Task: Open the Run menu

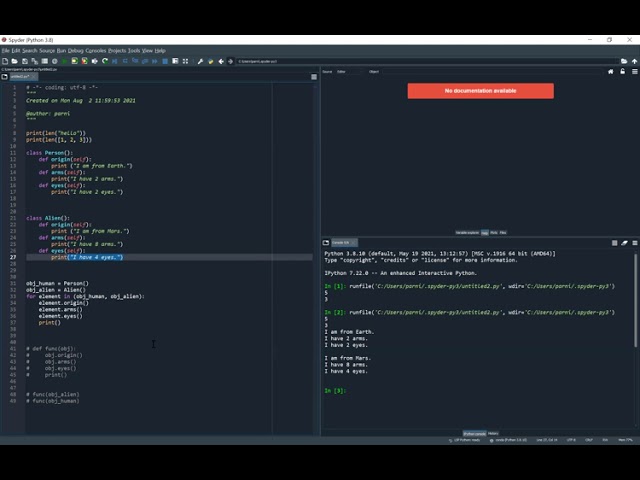Action: coord(61,51)
